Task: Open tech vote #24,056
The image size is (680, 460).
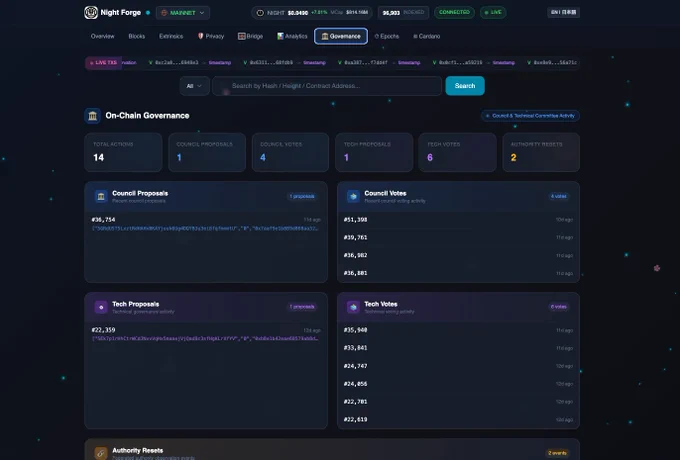Action: click(x=458, y=384)
